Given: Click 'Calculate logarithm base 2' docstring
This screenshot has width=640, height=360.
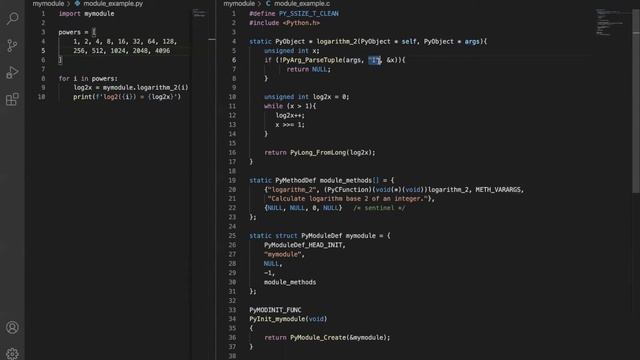Looking at the screenshot, I should pyautogui.click(x=348, y=199).
